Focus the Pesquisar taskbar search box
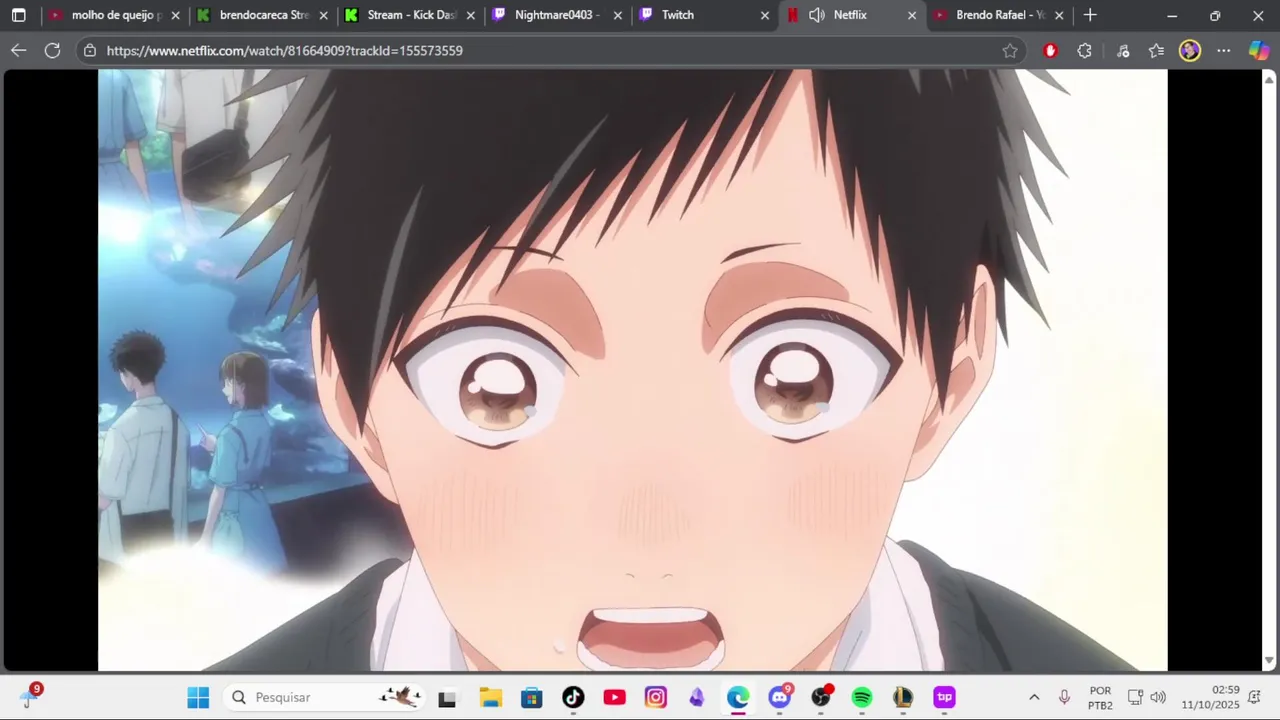The image size is (1280, 720). [325, 697]
